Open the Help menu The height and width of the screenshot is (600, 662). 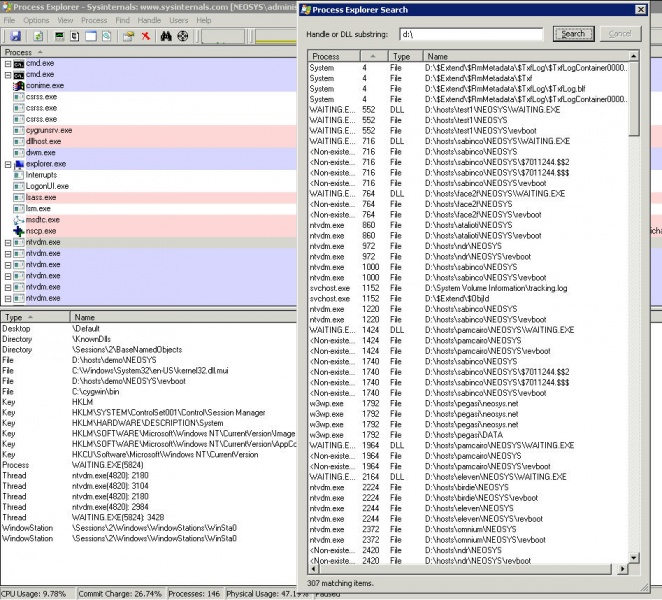point(203,20)
